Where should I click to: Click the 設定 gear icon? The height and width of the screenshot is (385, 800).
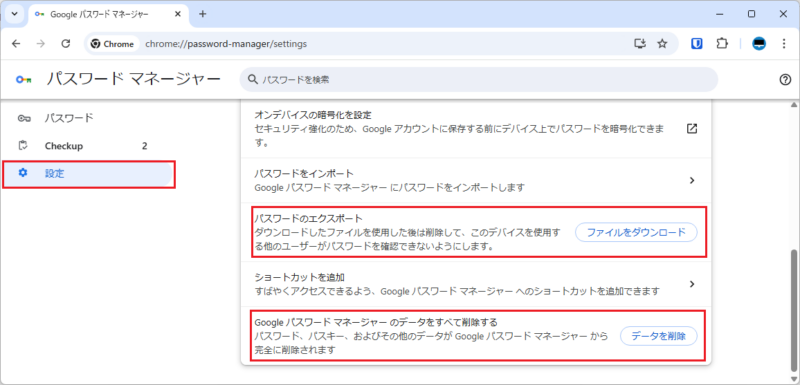pyautogui.click(x=22, y=173)
